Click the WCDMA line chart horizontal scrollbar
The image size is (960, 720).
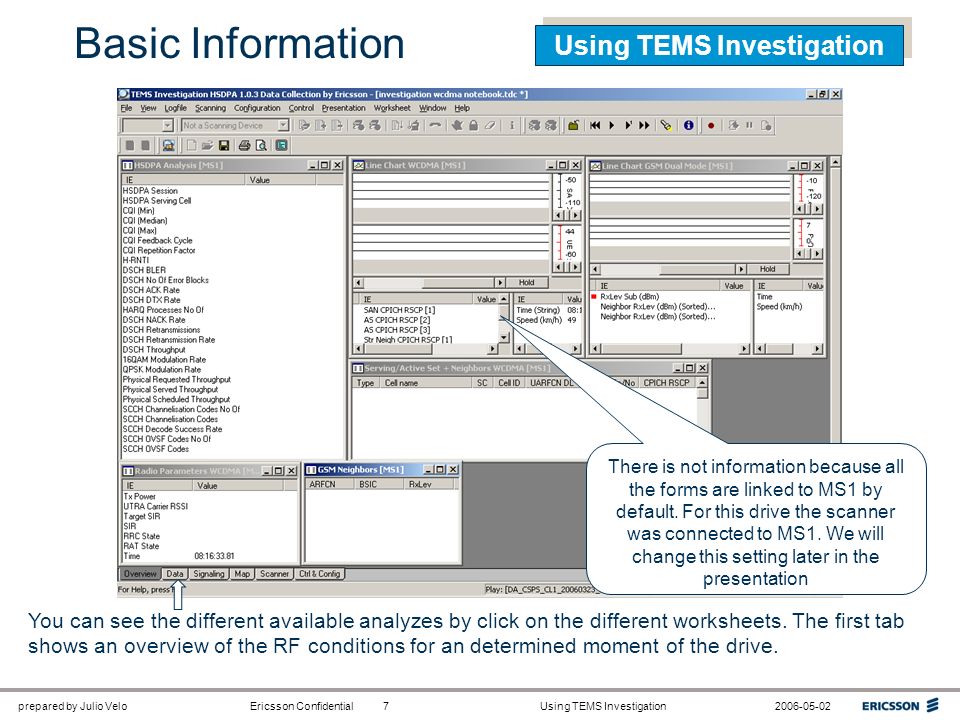[x=429, y=283]
